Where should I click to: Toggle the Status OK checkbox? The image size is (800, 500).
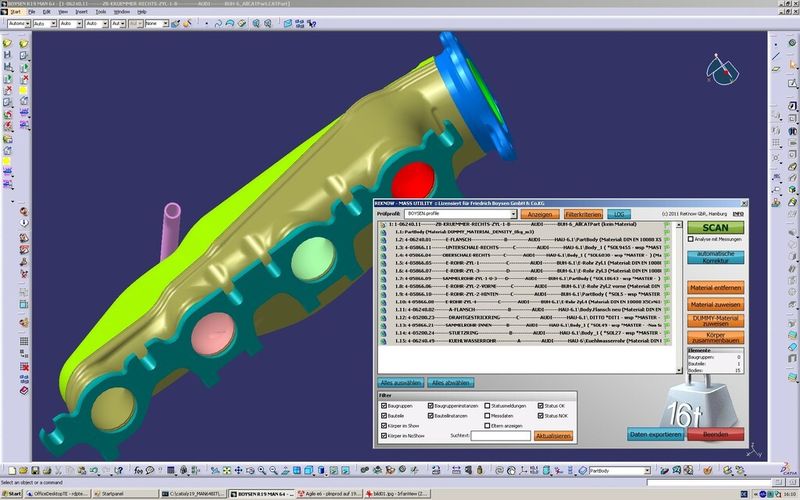pyautogui.click(x=540, y=406)
